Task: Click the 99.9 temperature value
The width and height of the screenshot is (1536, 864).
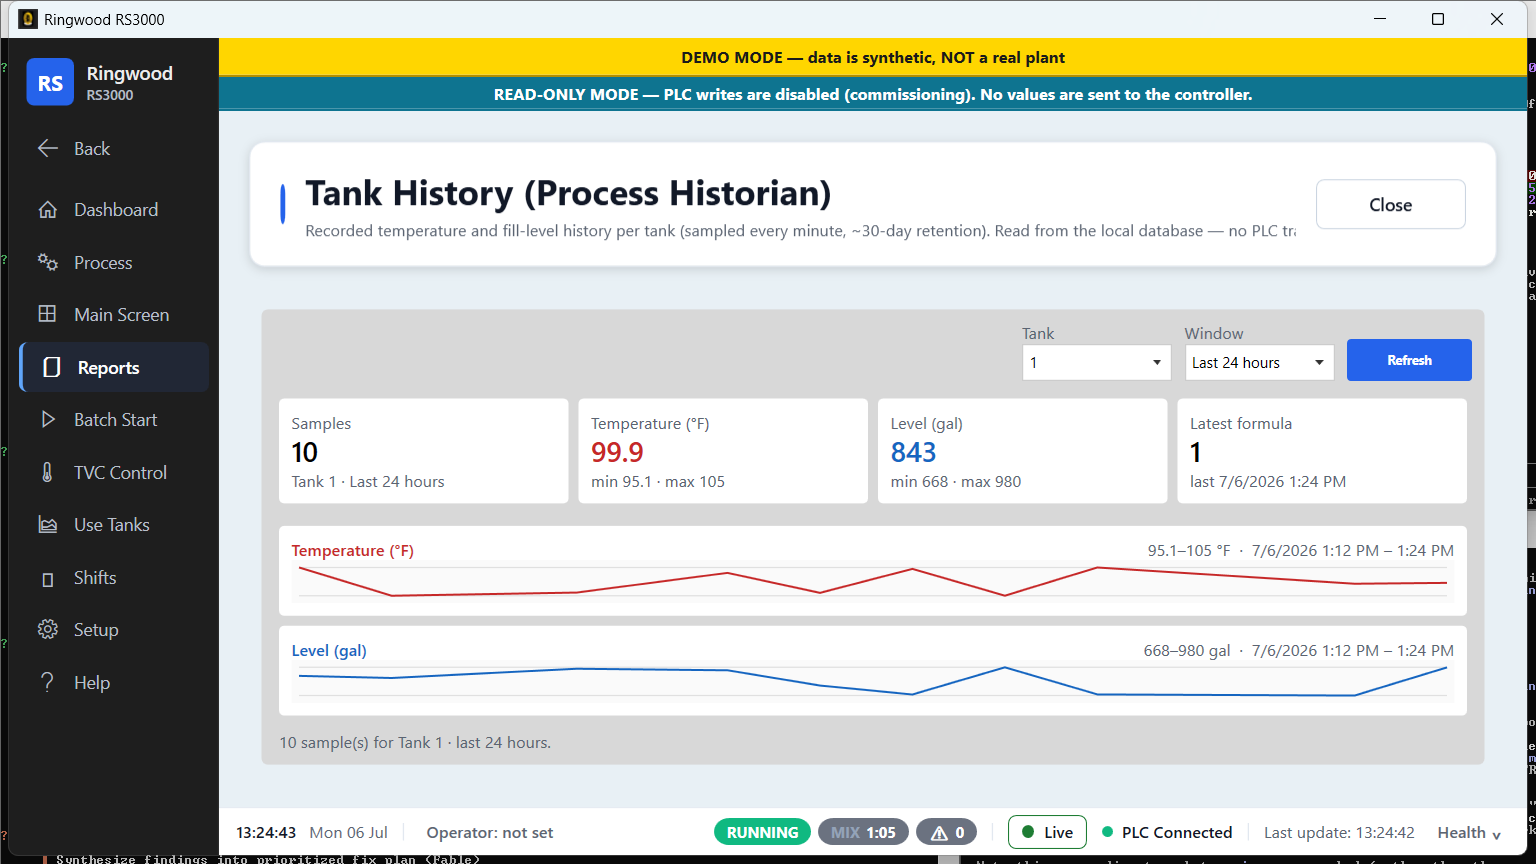Action: [617, 452]
